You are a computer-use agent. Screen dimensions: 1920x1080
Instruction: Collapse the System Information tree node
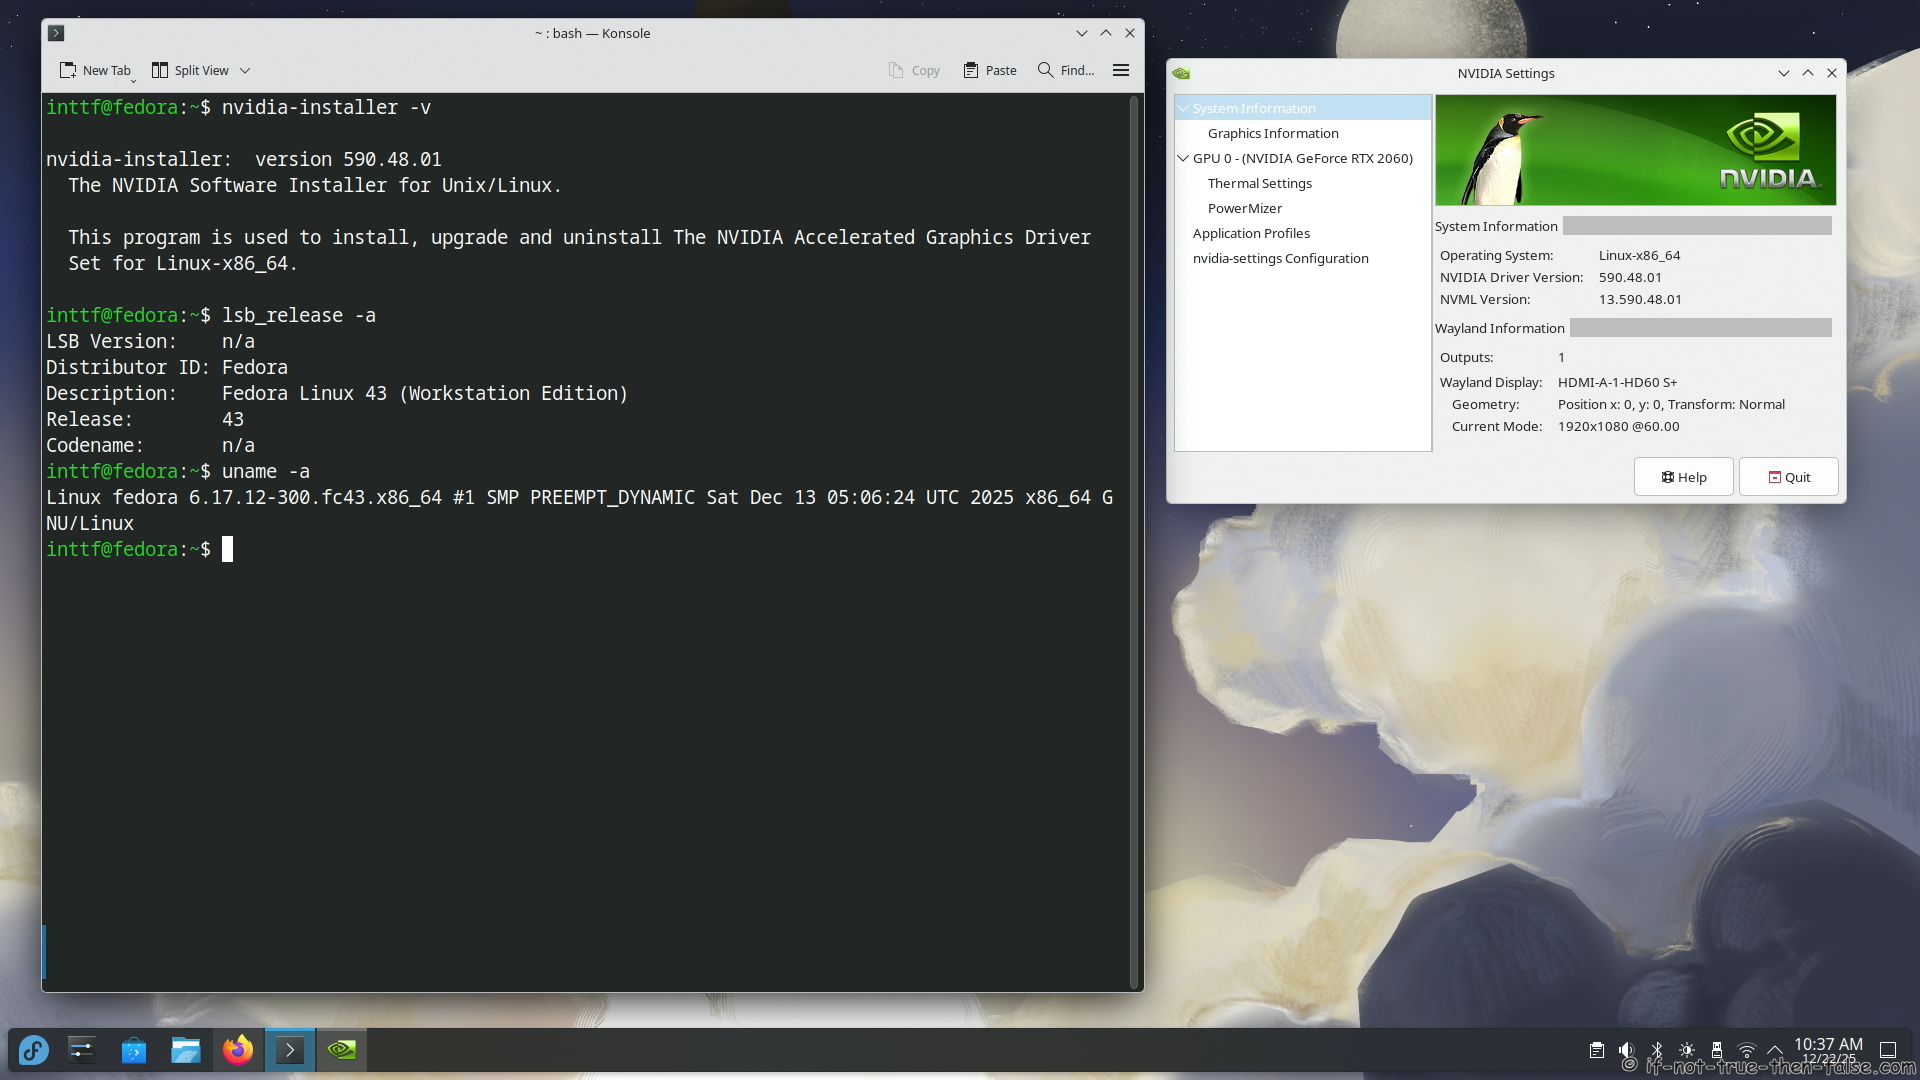coord(1183,108)
